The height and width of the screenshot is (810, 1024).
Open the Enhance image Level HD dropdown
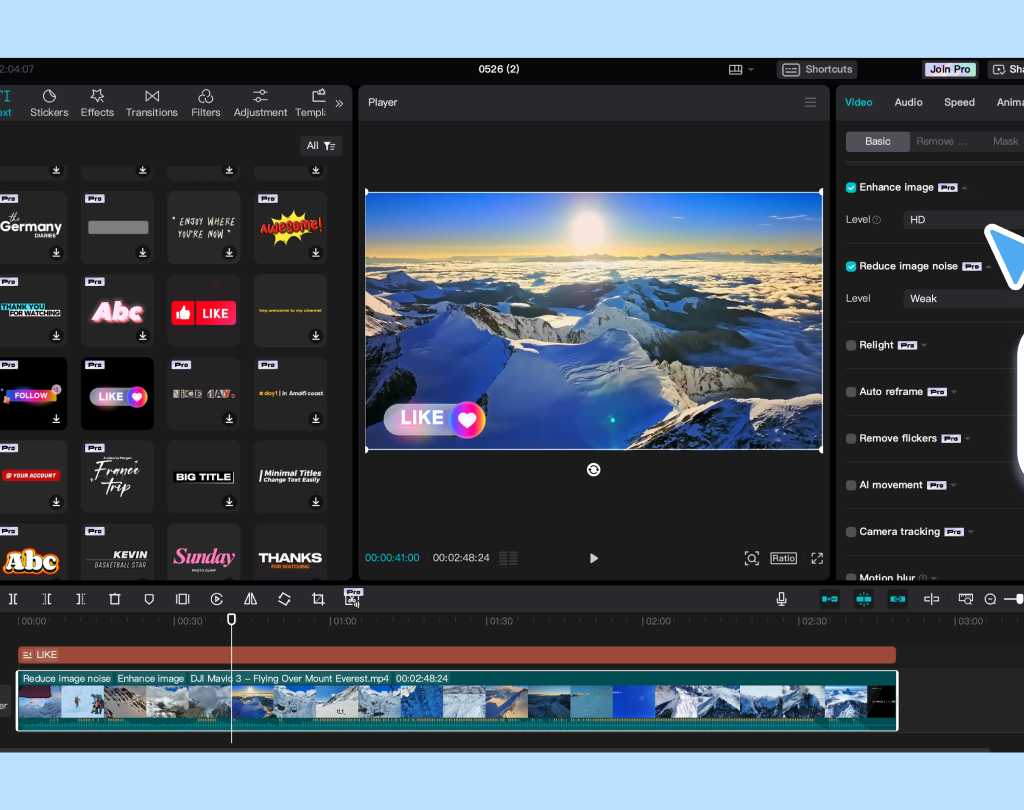point(963,219)
